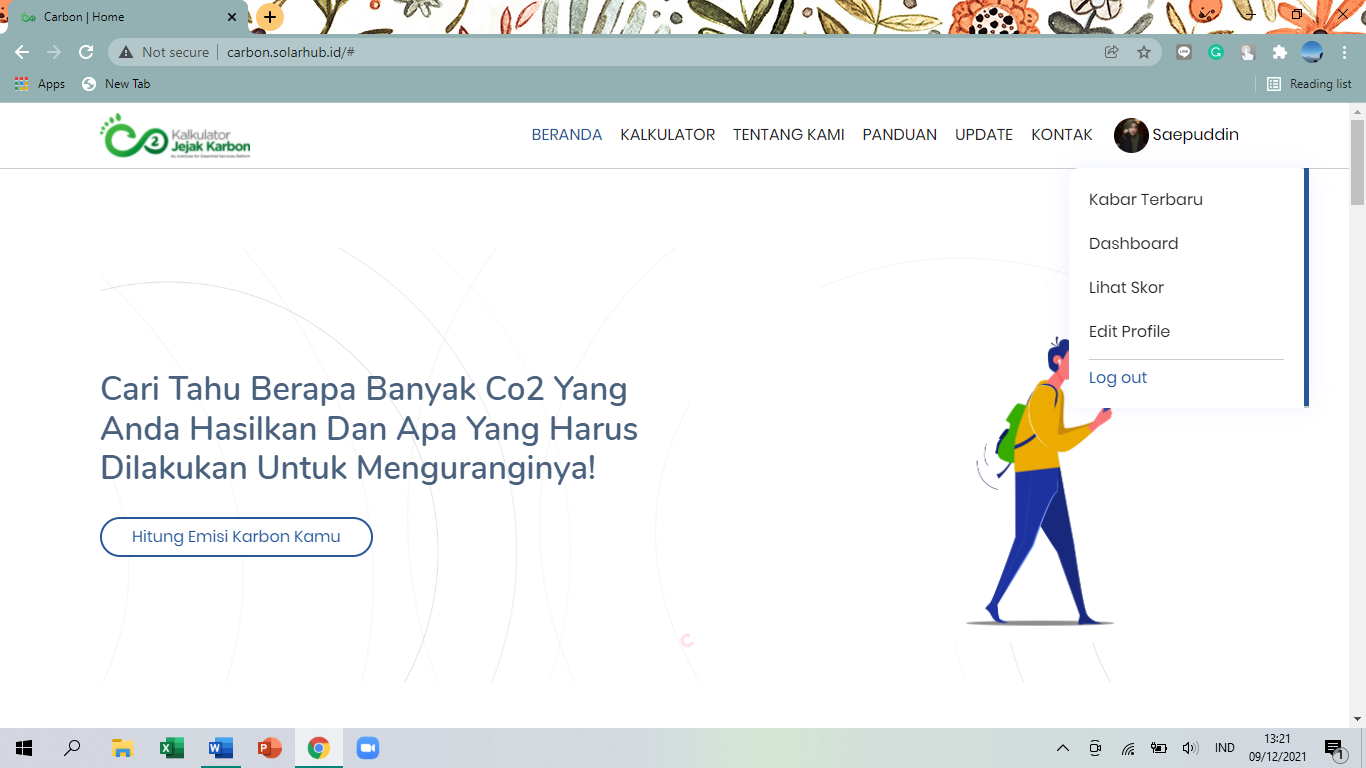This screenshot has width=1366, height=768.
Task: Select Lihat Skor from dropdown
Action: (x=1127, y=288)
